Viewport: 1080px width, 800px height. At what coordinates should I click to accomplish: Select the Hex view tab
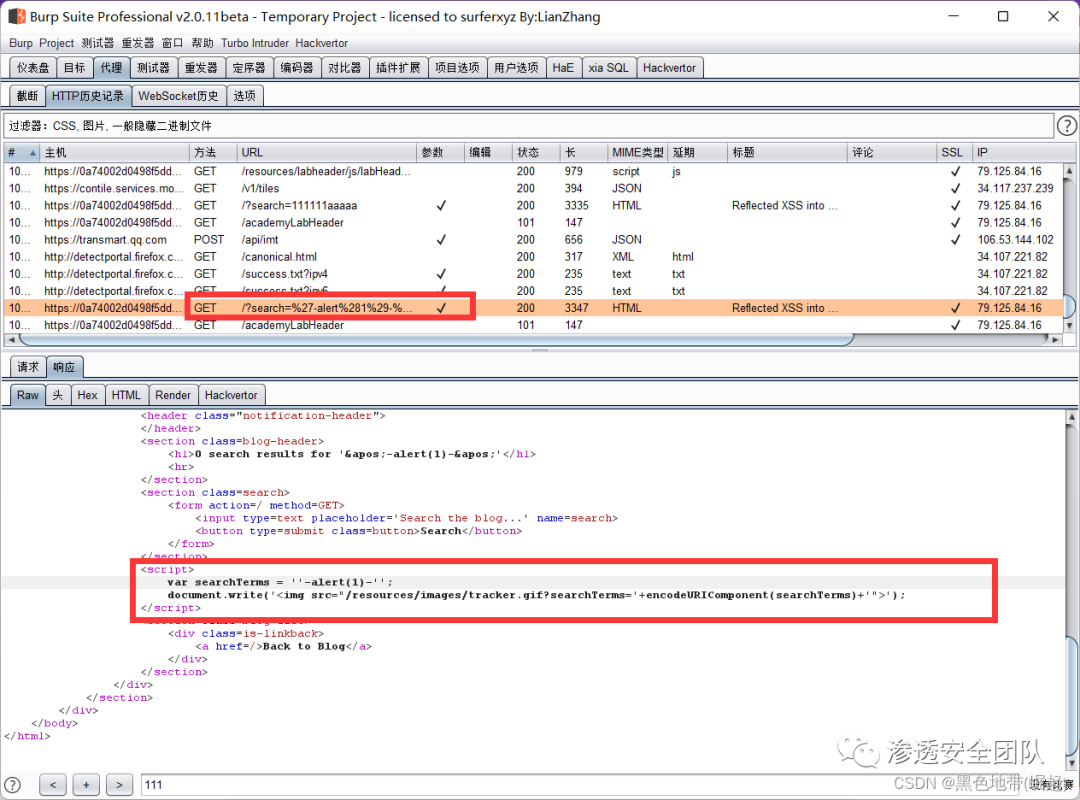(x=87, y=395)
